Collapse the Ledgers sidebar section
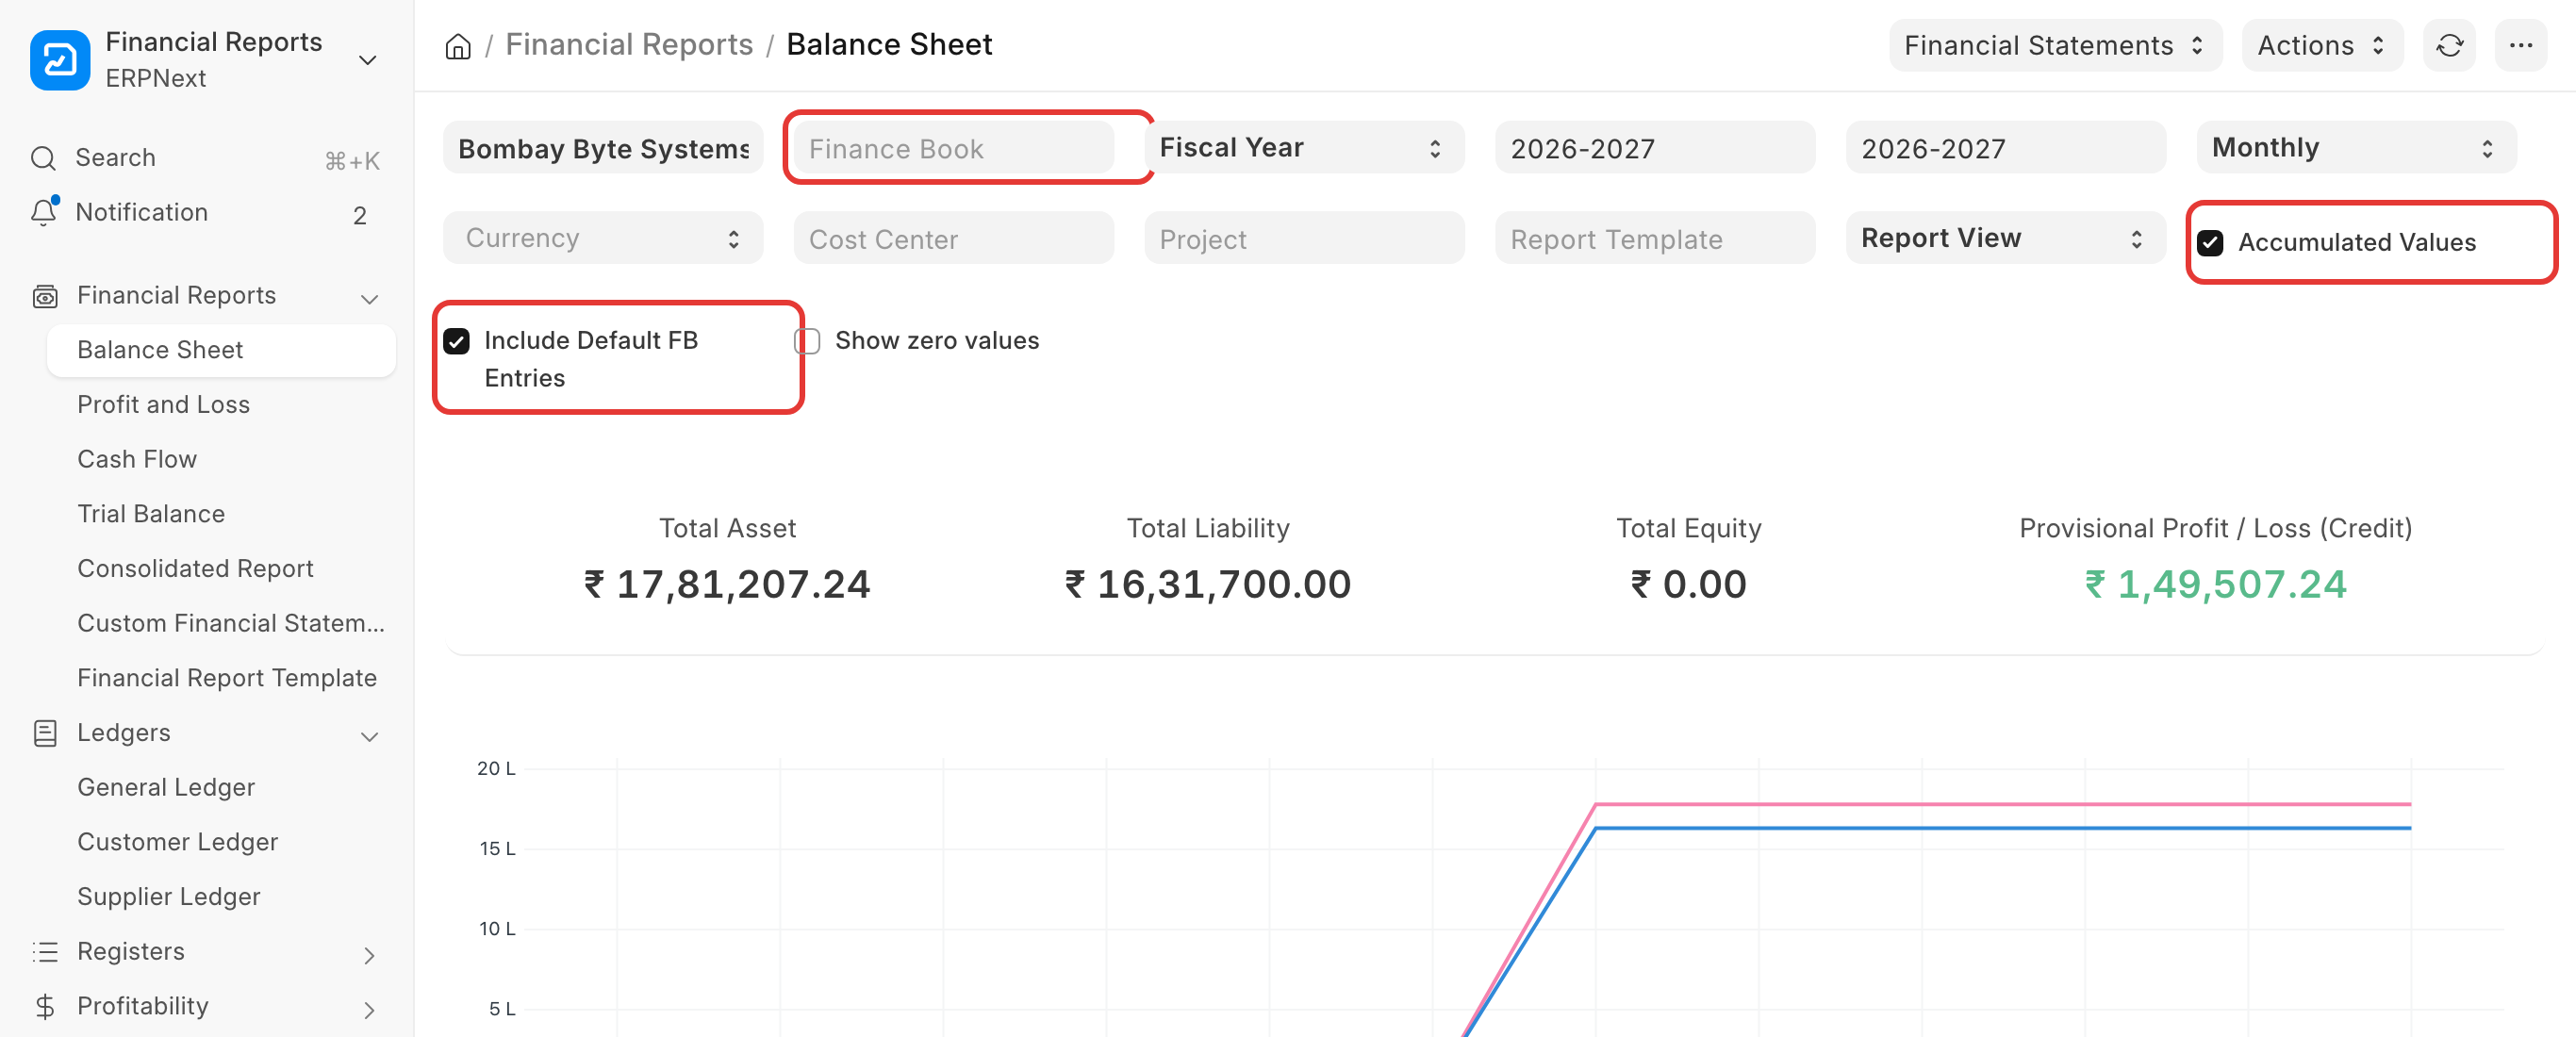2576x1037 pixels. click(x=369, y=736)
